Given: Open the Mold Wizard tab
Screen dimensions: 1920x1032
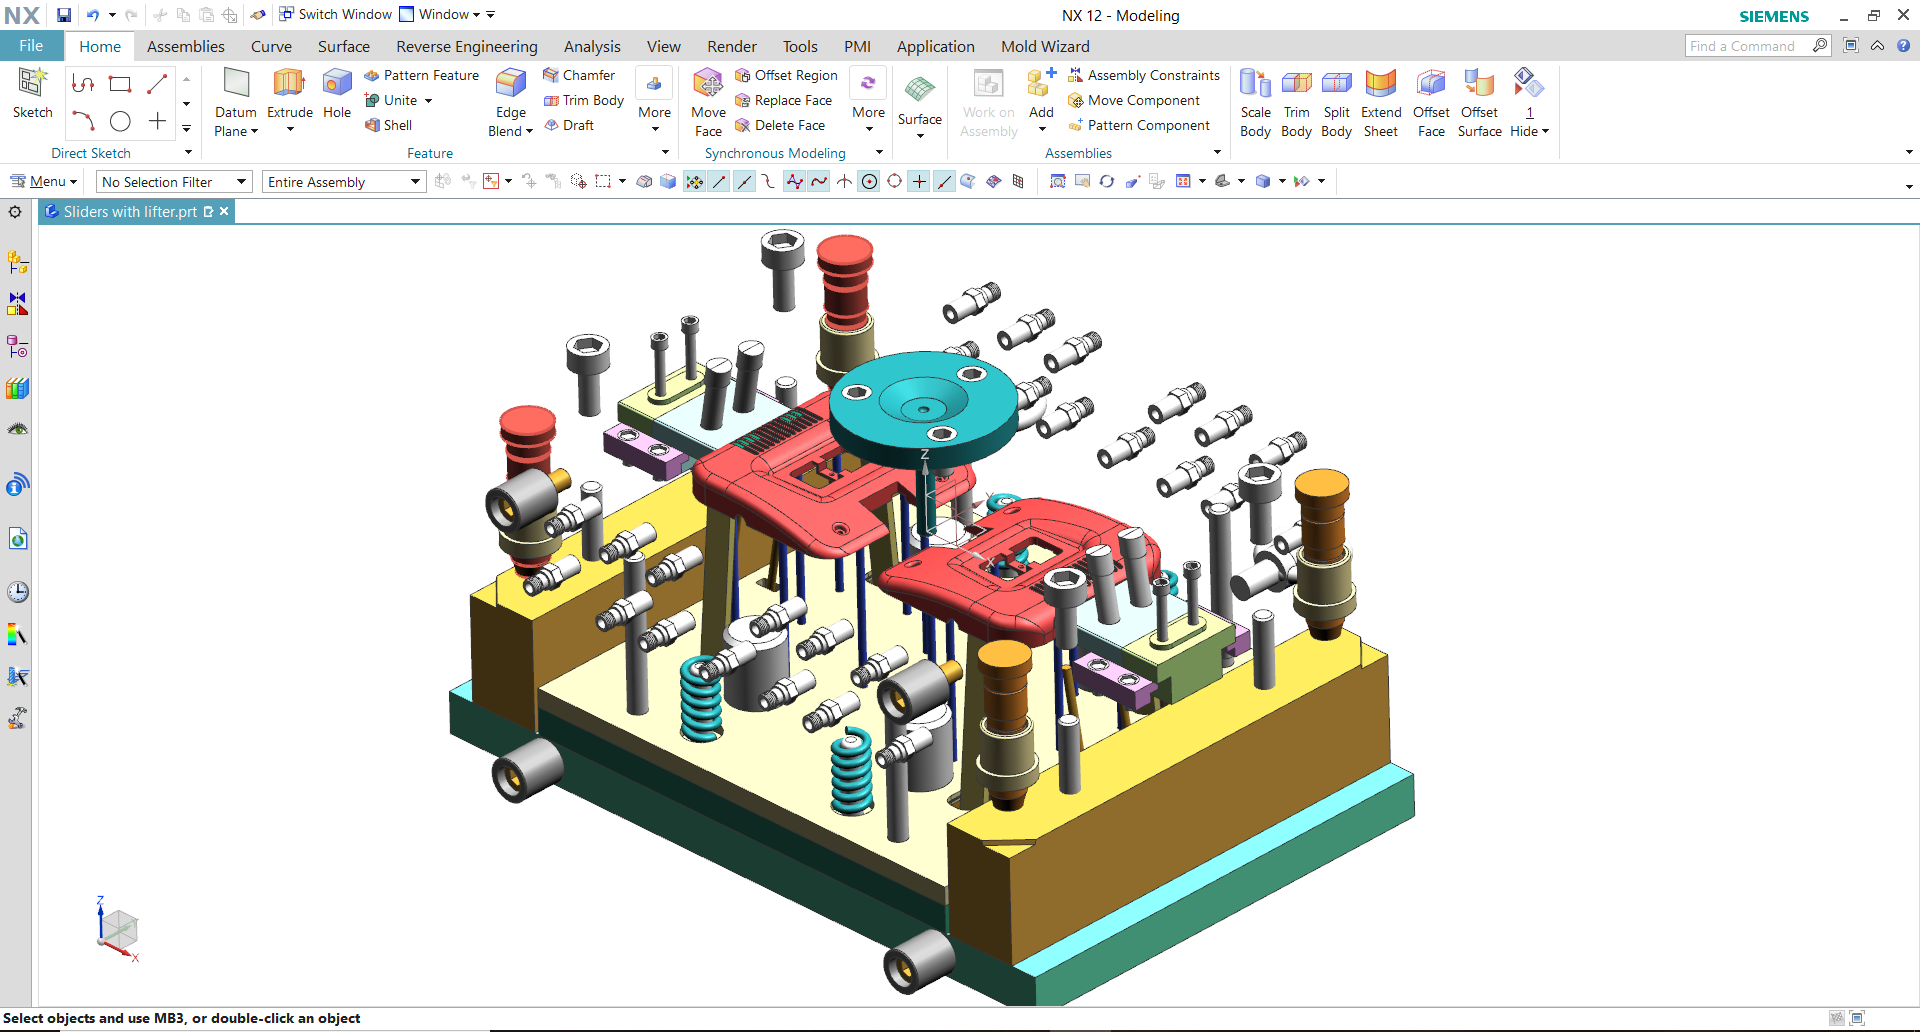Looking at the screenshot, I should pyautogui.click(x=1045, y=46).
